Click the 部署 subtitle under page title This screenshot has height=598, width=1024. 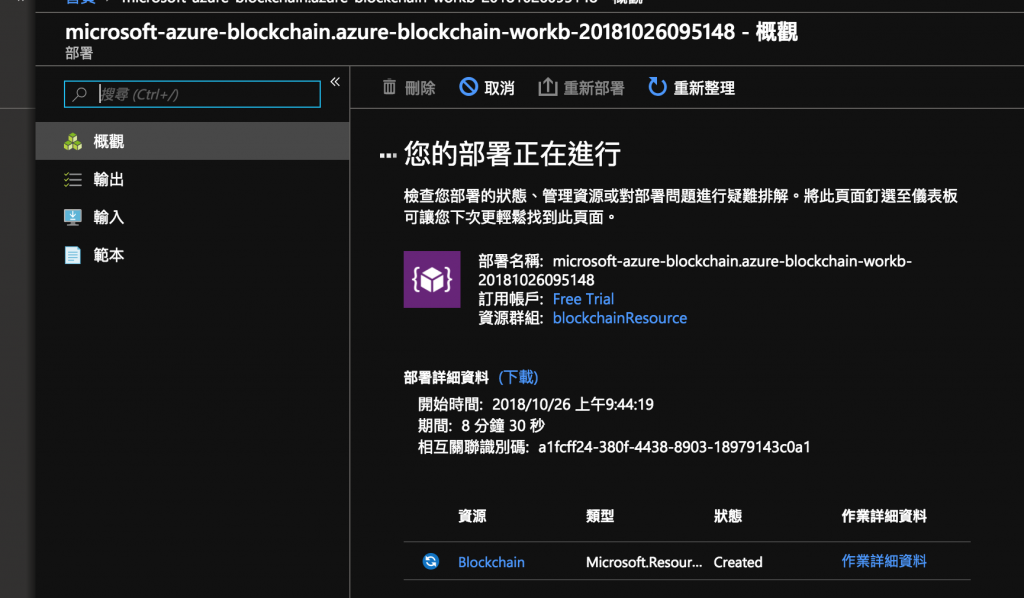pyautogui.click(x=79, y=54)
